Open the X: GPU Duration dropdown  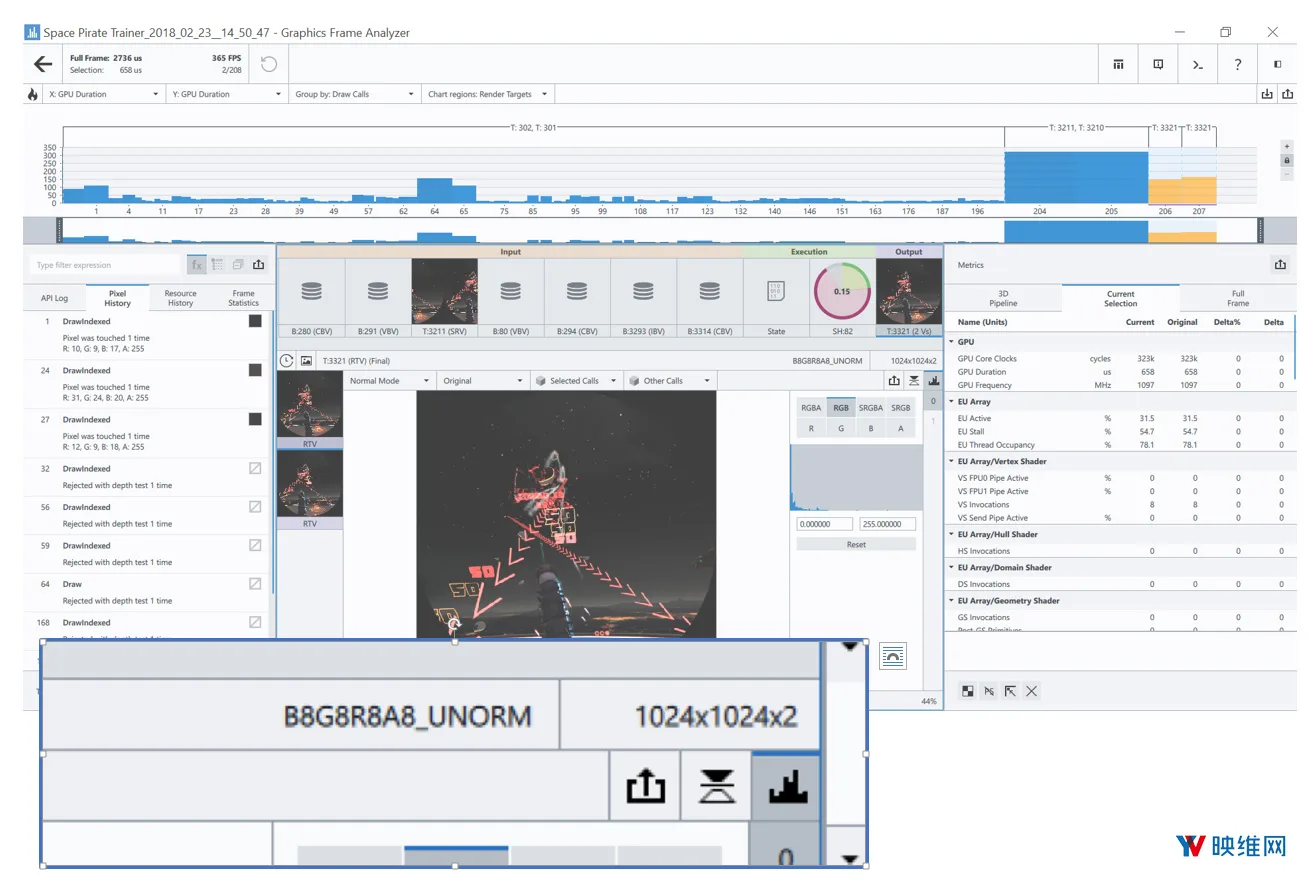click(x=104, y=94)
